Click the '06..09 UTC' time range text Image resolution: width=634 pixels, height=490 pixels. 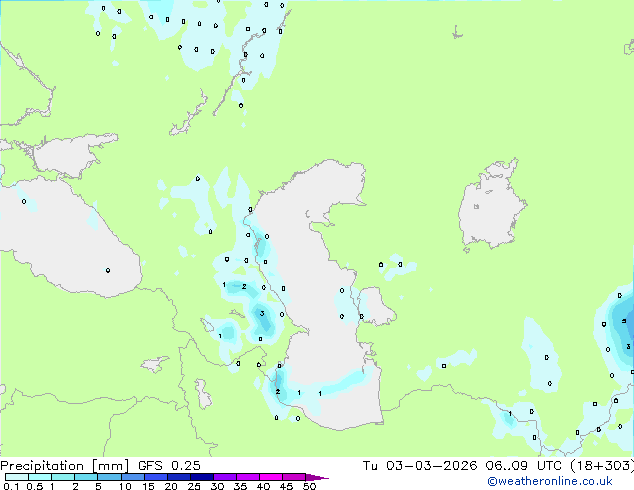tap(524, 466)
